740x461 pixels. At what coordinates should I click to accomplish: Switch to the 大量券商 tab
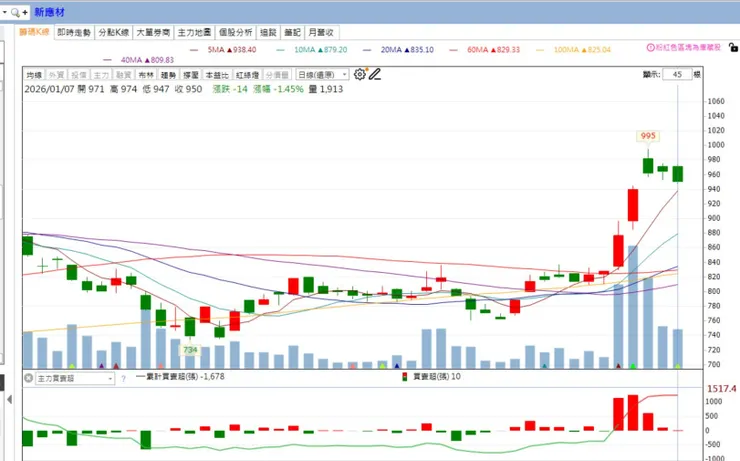pyautogui.click(x=153, y=33)
